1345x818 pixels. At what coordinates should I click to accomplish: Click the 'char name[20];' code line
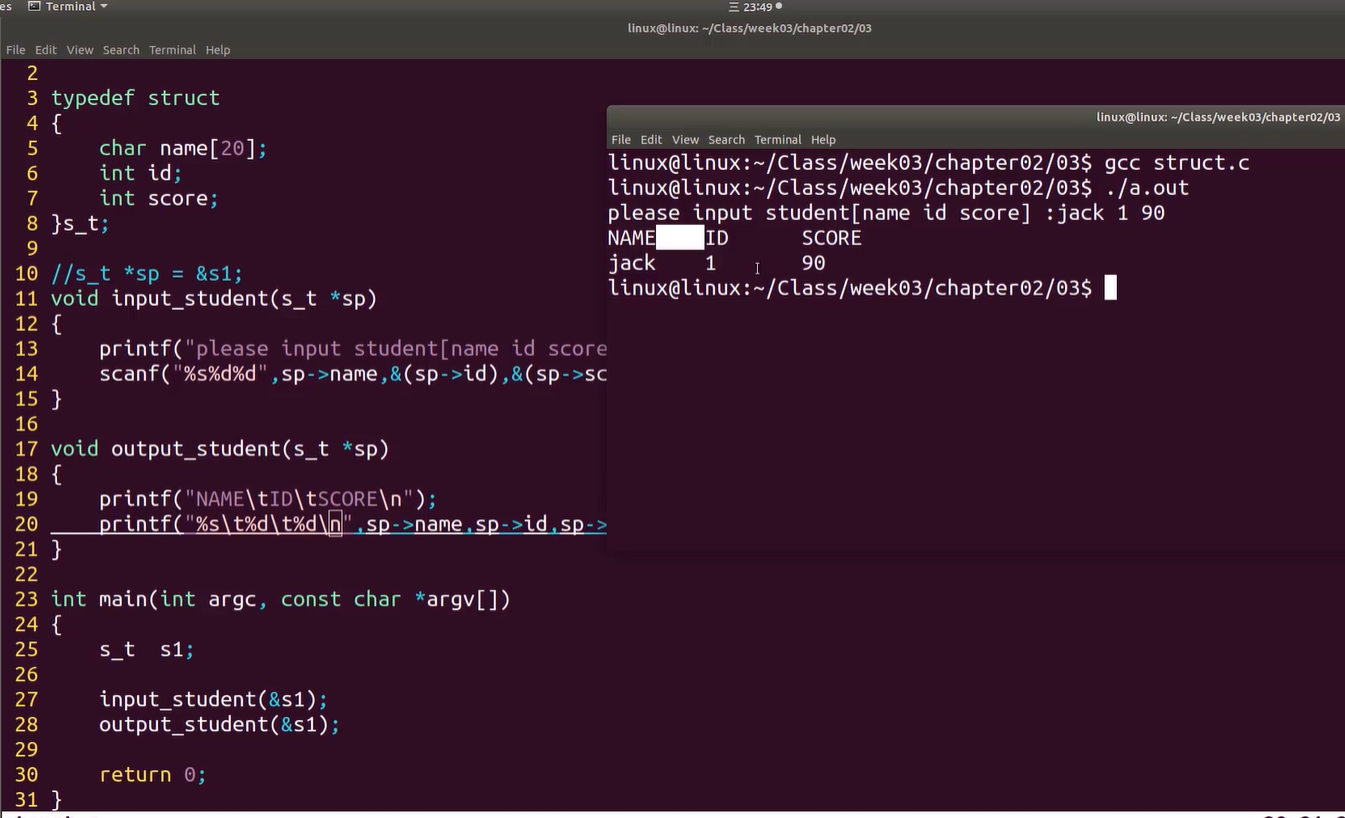(x=183, y=148)
